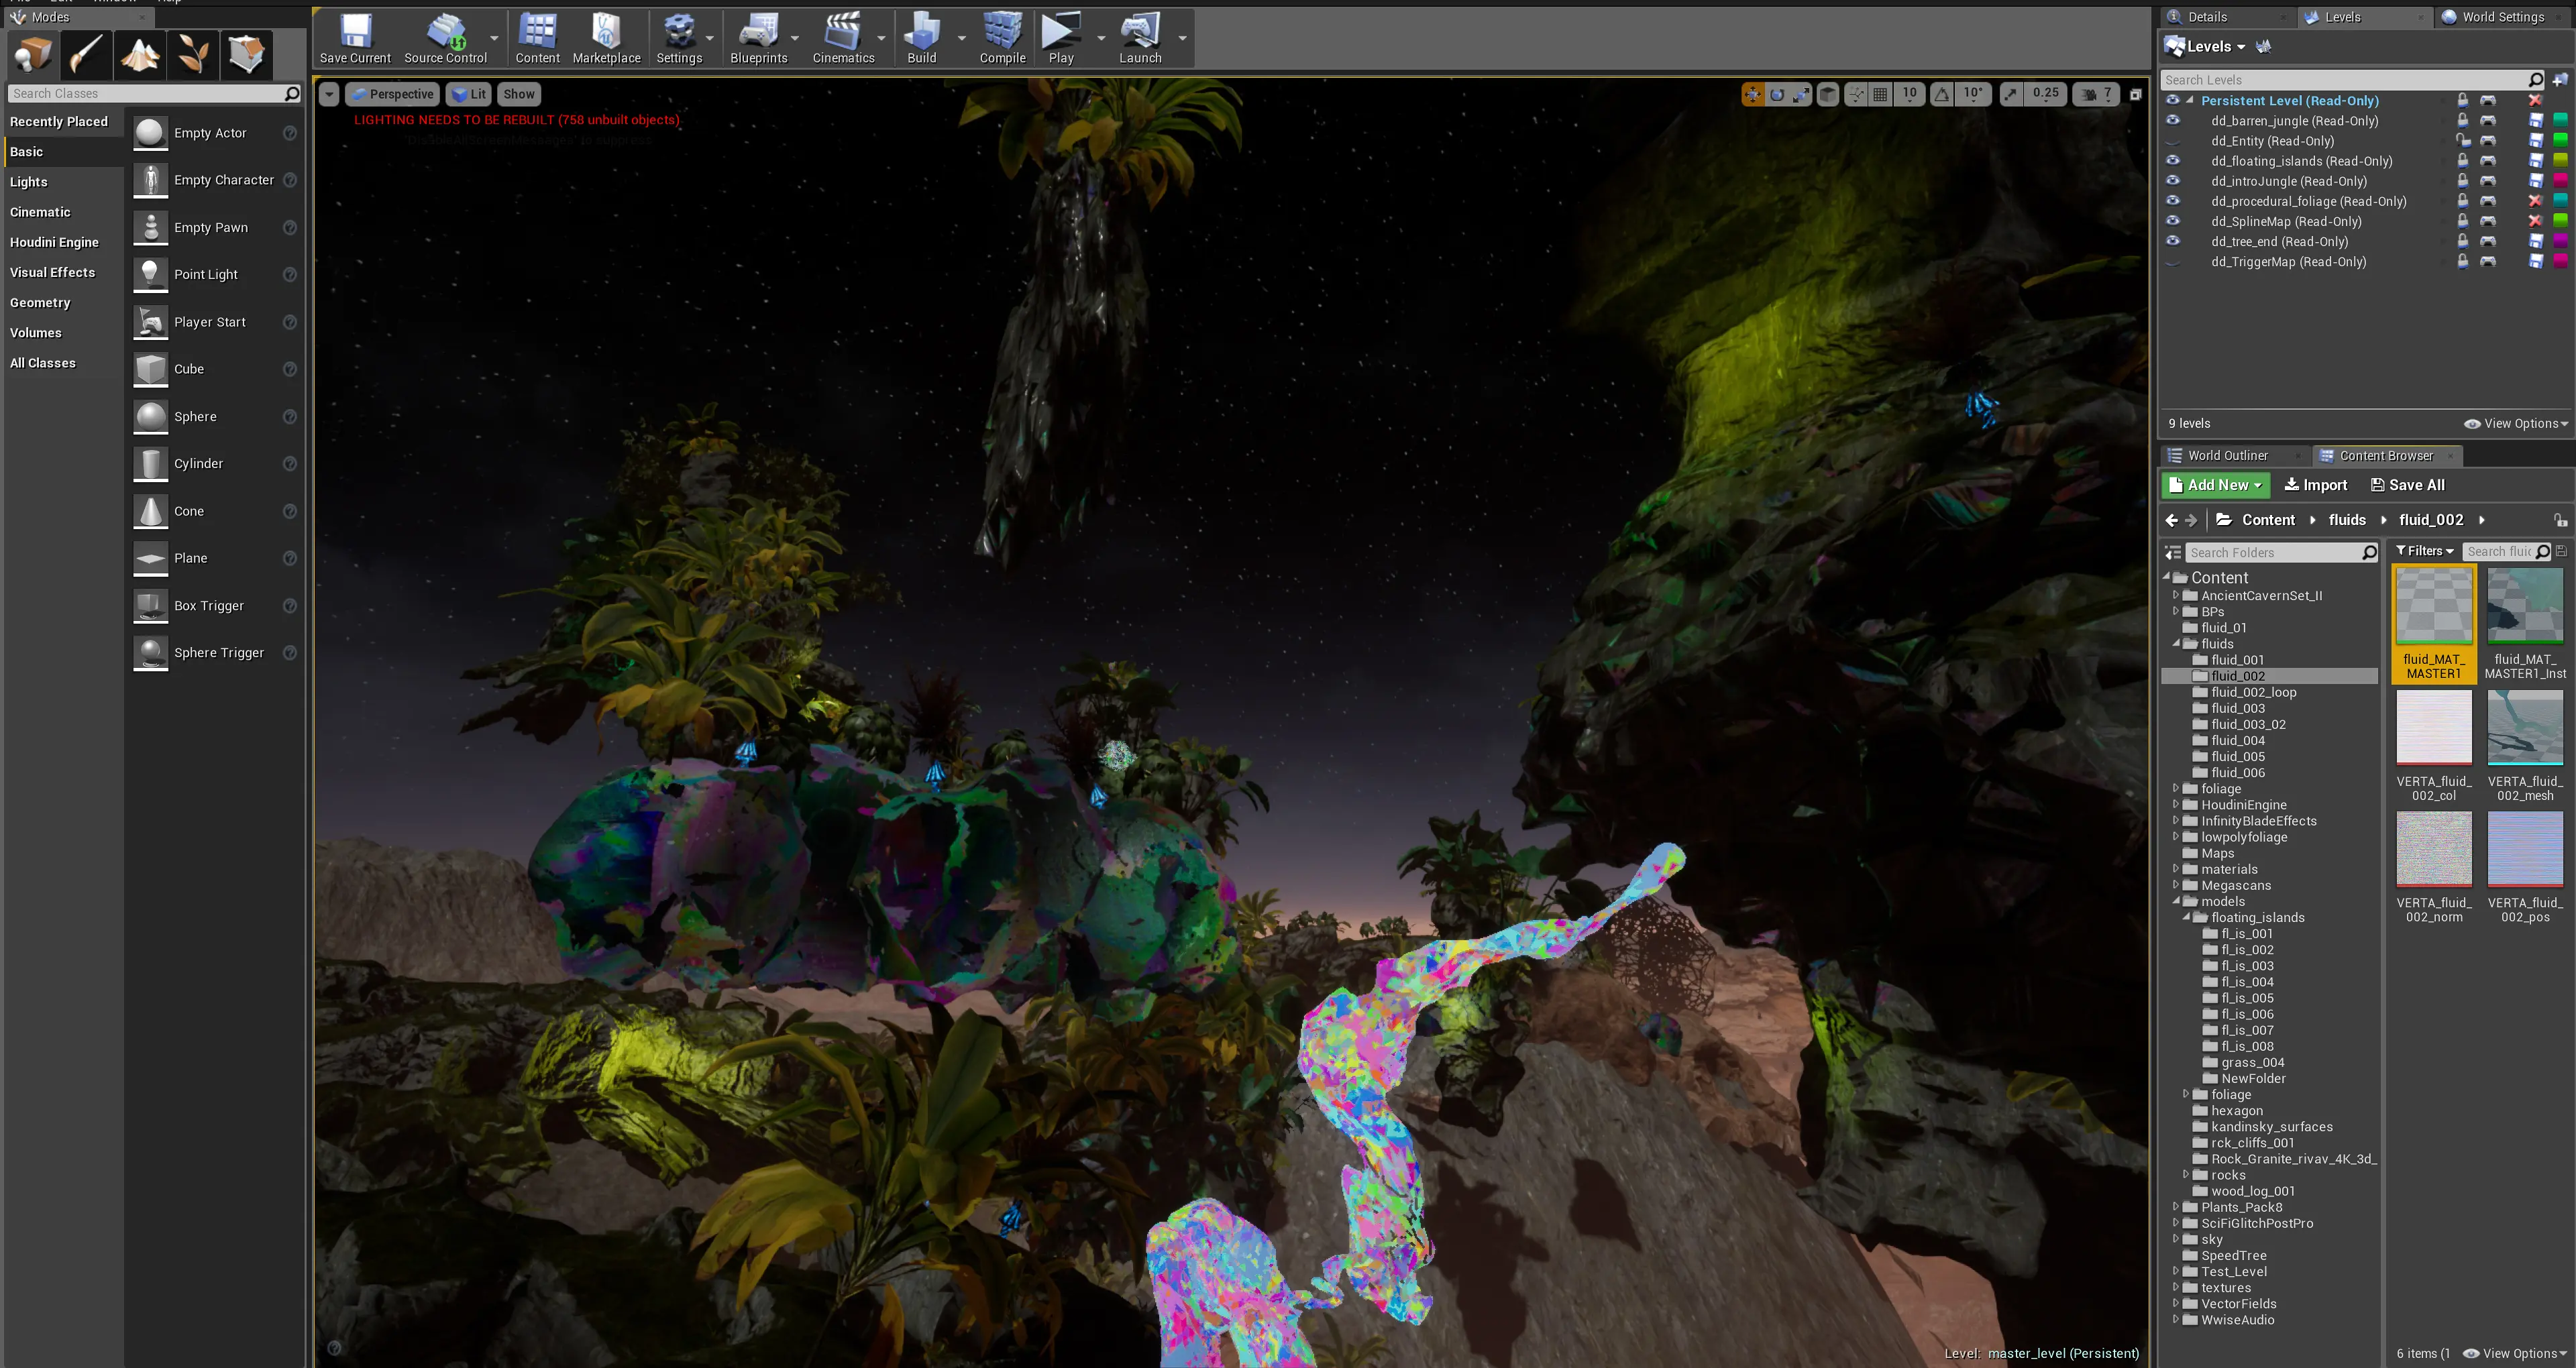Click the Import button
Screen dimensions: 2576x1368
(2316, 485)
